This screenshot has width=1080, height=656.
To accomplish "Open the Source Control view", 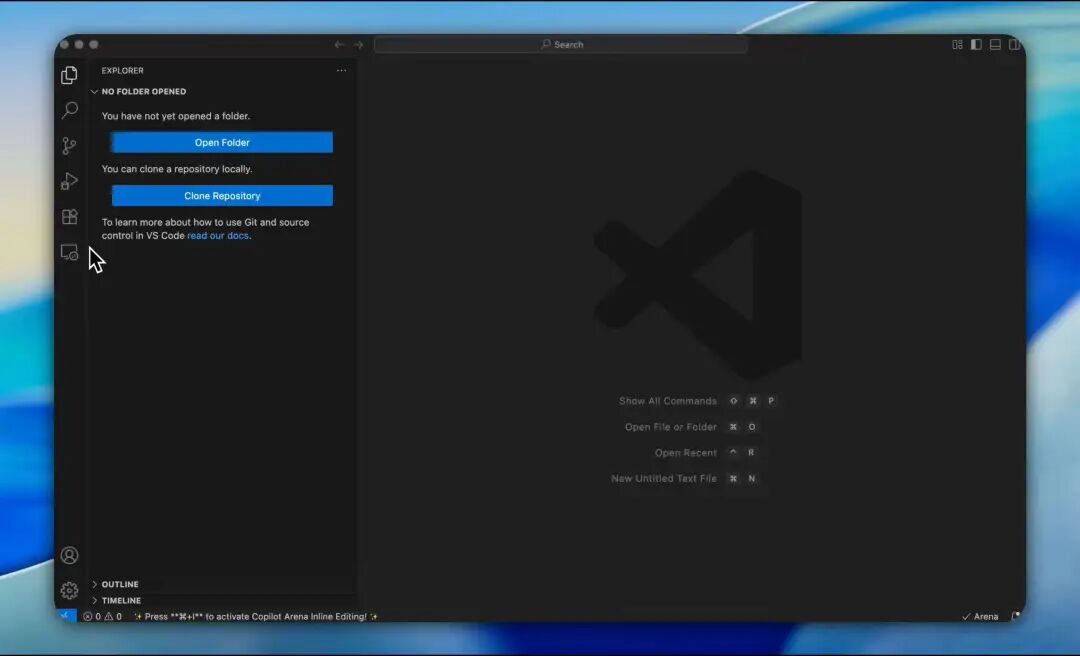I will 69,145.
